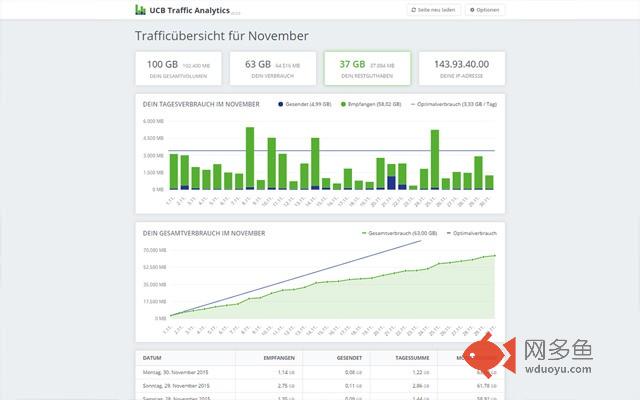Sort the table by 'GESENDET' column header

349,358
